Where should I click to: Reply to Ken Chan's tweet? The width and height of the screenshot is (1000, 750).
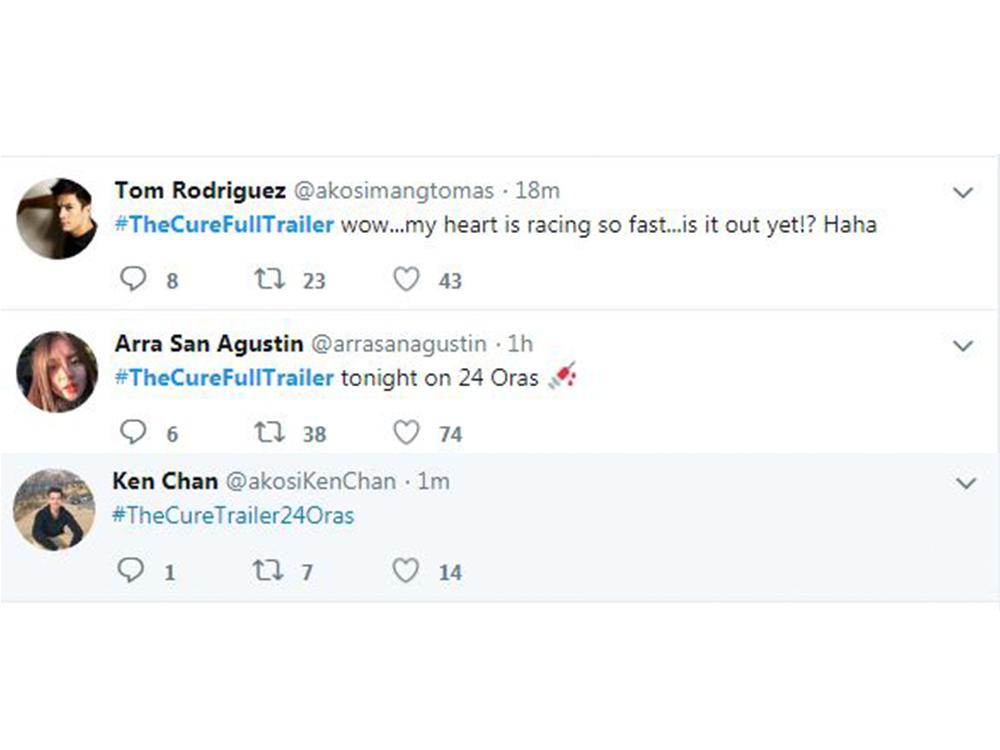coord(131,570)
